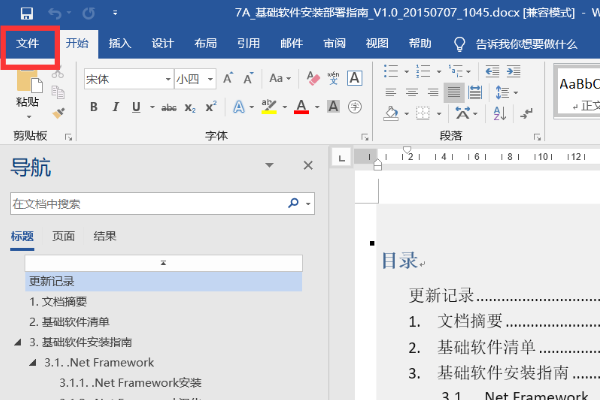Click the Increase Indent icon
Screen dimensions: 600x400
[x=514, y=71]
